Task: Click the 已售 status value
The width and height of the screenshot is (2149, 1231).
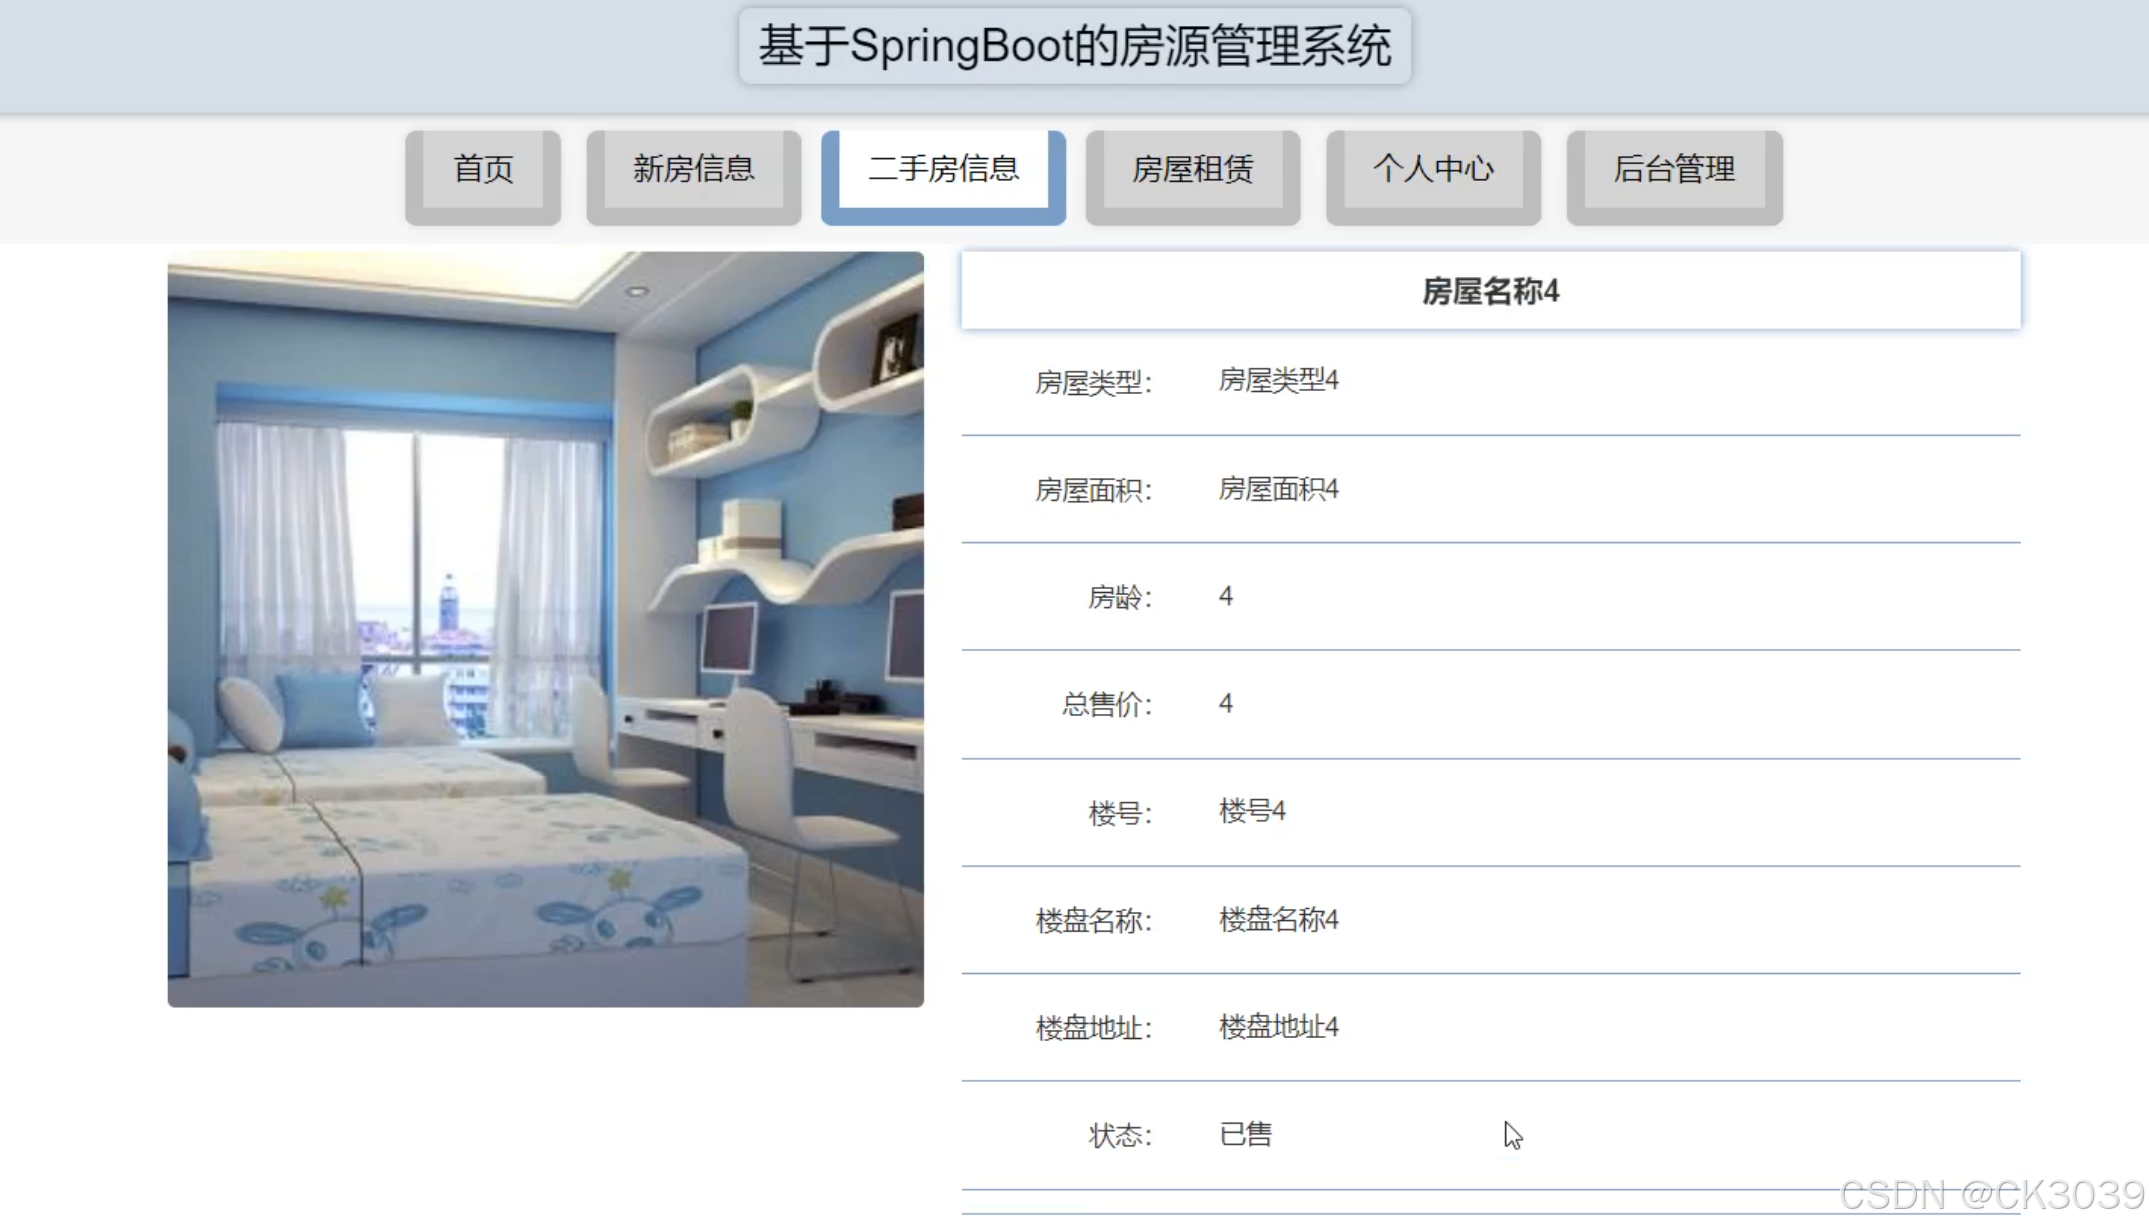Action: tap(1246, 1135)
